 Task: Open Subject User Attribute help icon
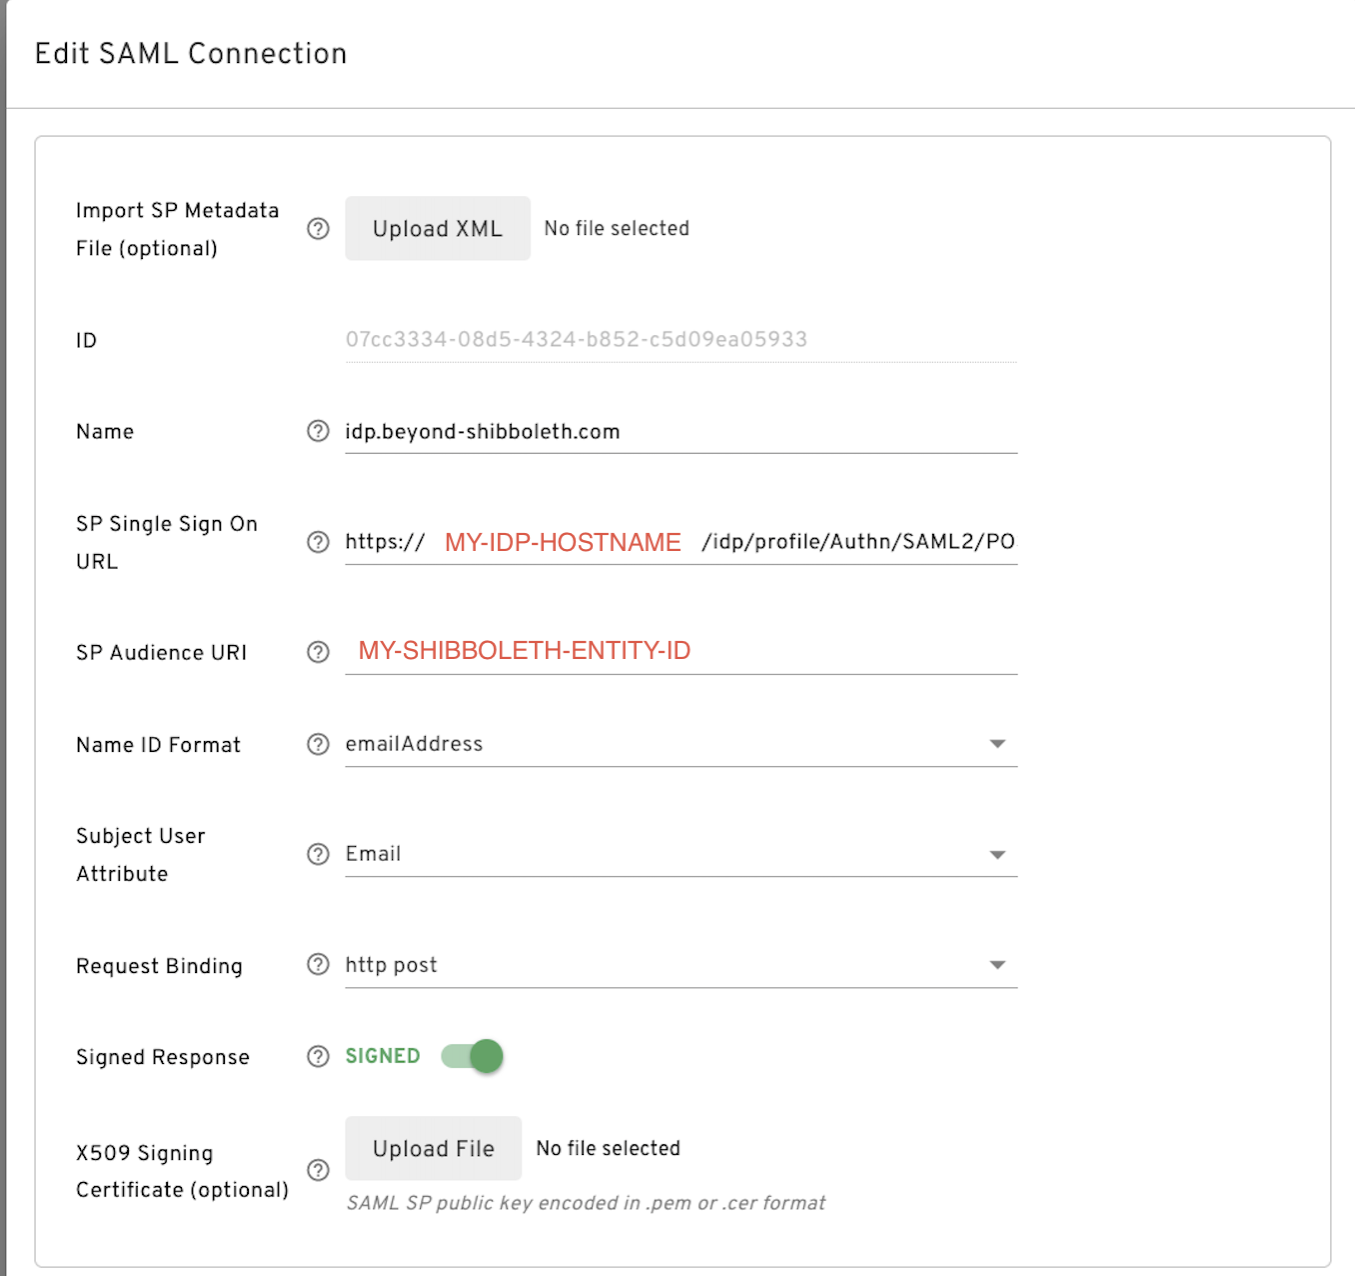point(318,854)
